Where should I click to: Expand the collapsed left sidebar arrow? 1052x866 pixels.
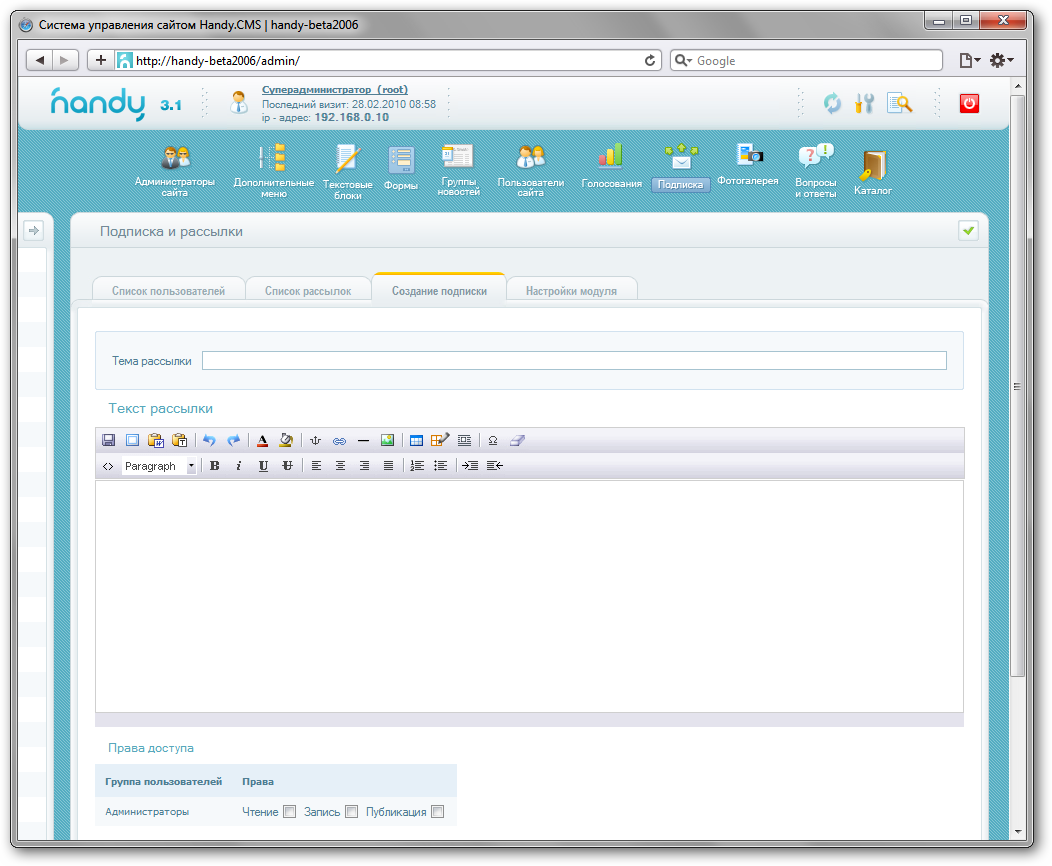pos(33,231)
